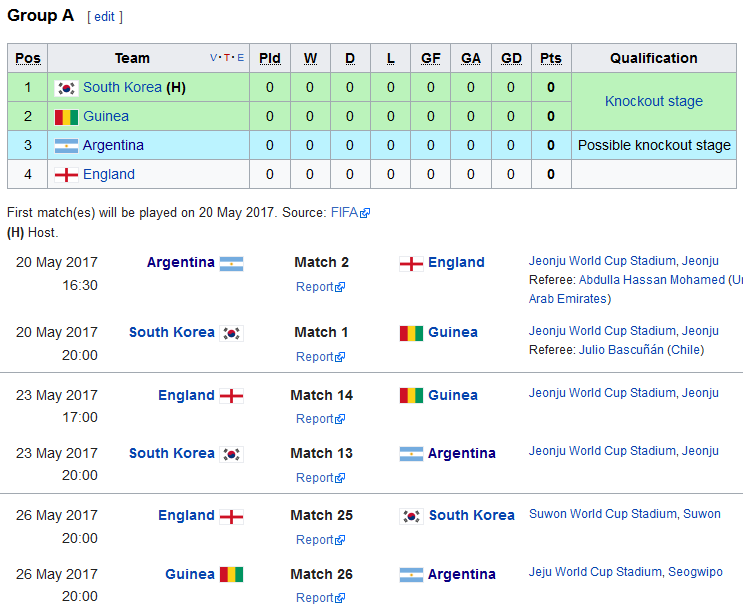The height and width of the screenshot is (607, 743).
Task: Open the Match 2 Report link
Action: (315, 287)
